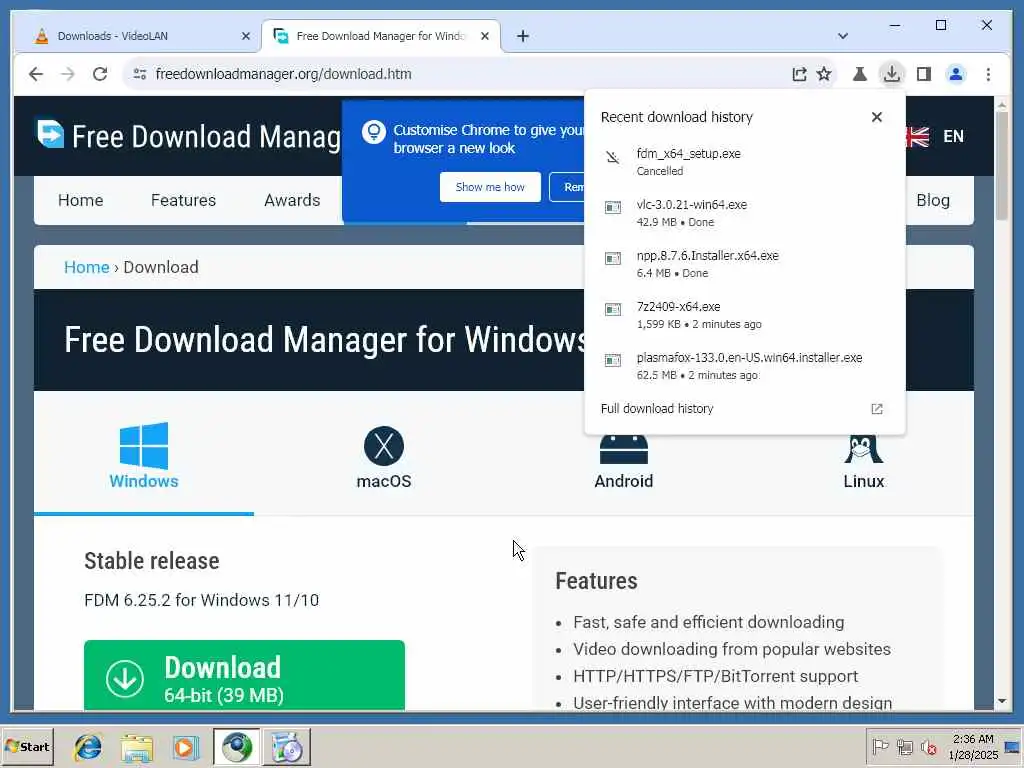Launch Internet Explorer from taskbar
Image resolution: width=1024 pixels, height=768 pixels.
pyautogui.click(x=88, y=747)
